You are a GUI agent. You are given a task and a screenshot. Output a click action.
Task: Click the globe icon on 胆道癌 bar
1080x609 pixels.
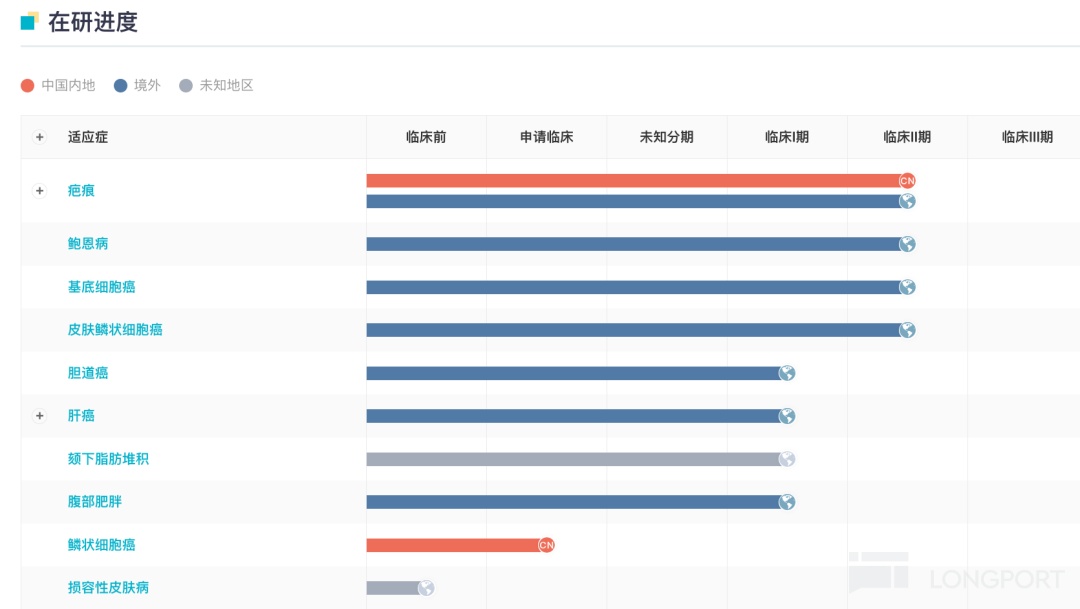tap(787, 373)
